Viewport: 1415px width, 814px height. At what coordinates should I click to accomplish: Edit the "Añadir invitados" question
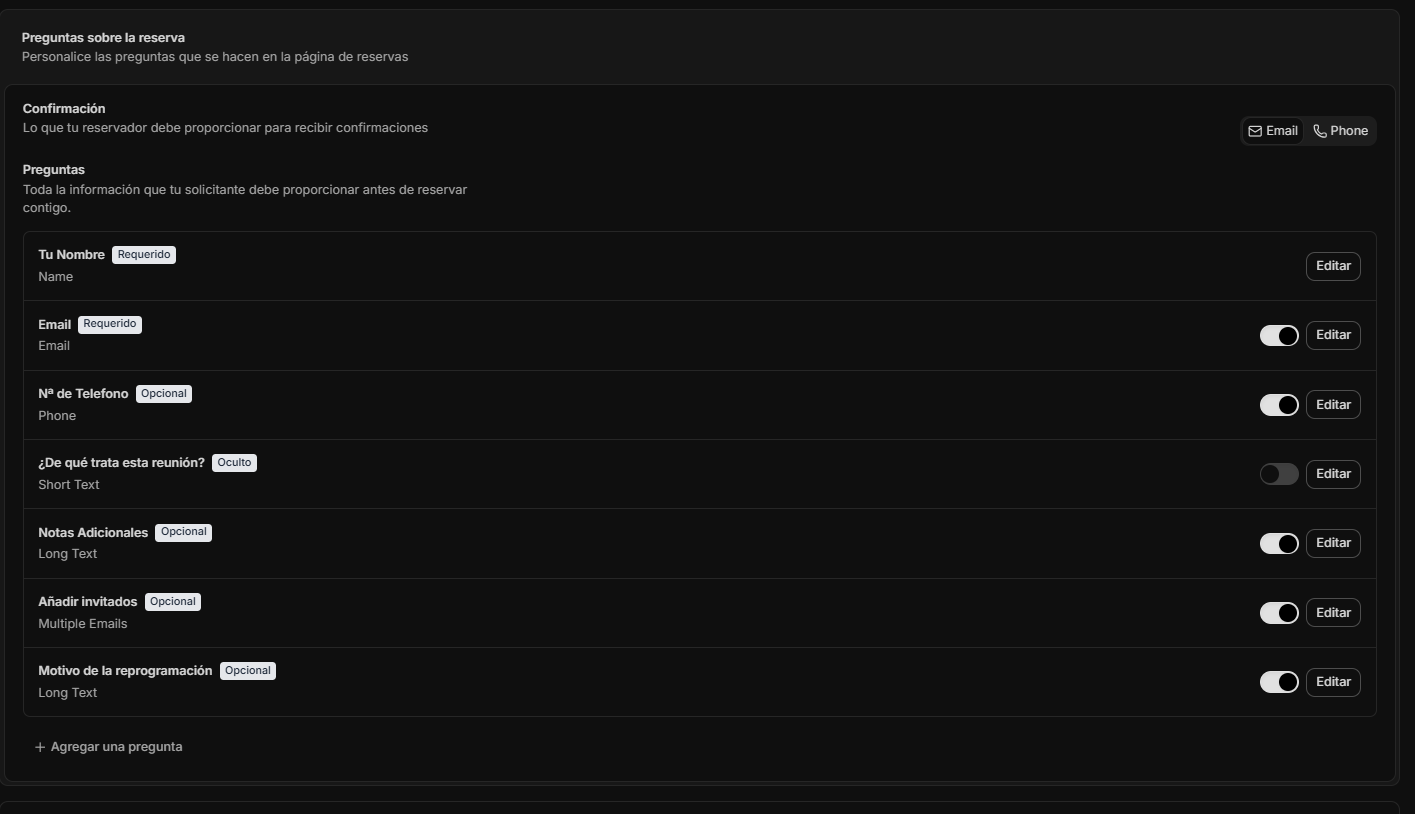[x=1333, y=612]
